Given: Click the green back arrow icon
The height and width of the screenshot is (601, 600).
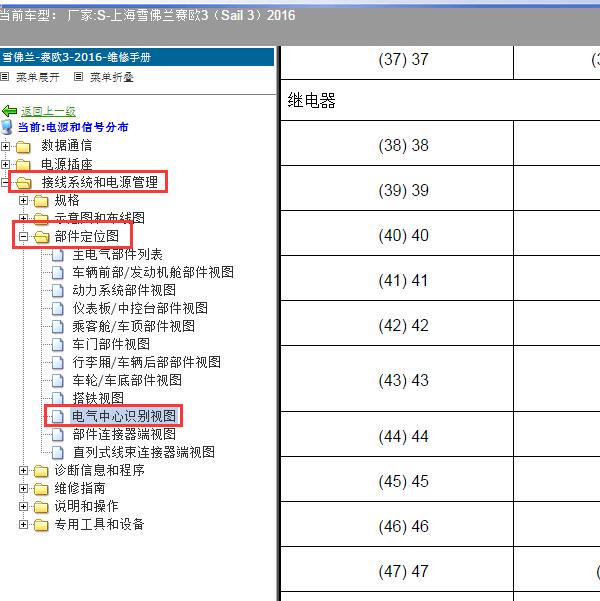Looking at the screenshot, I should pos(10,111).
